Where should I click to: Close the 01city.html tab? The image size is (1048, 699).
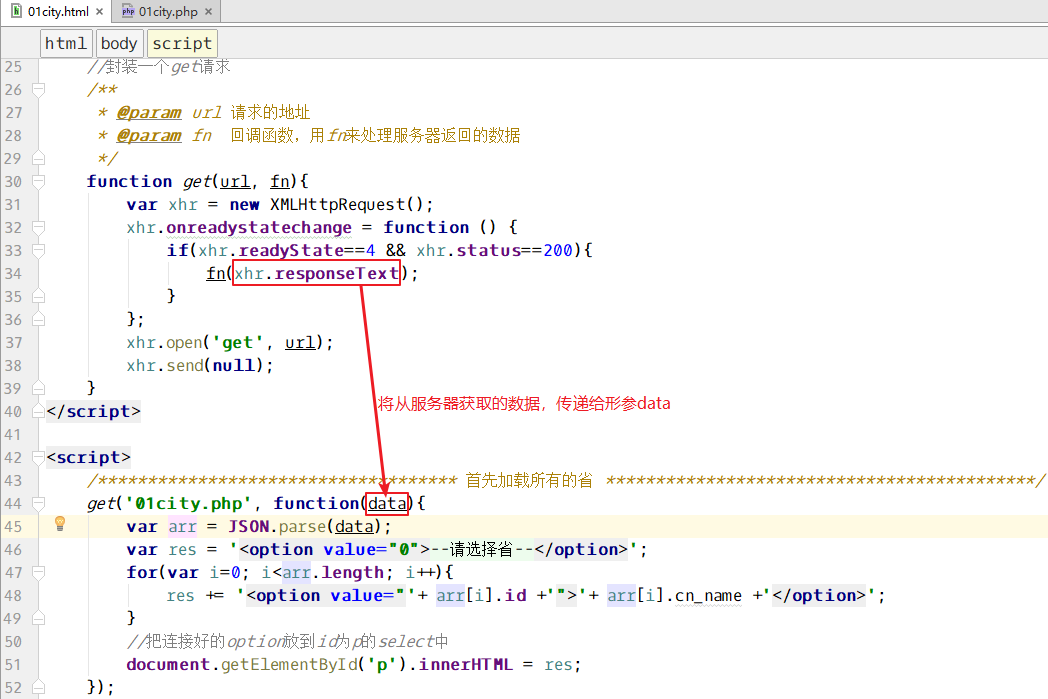(100, 12)
